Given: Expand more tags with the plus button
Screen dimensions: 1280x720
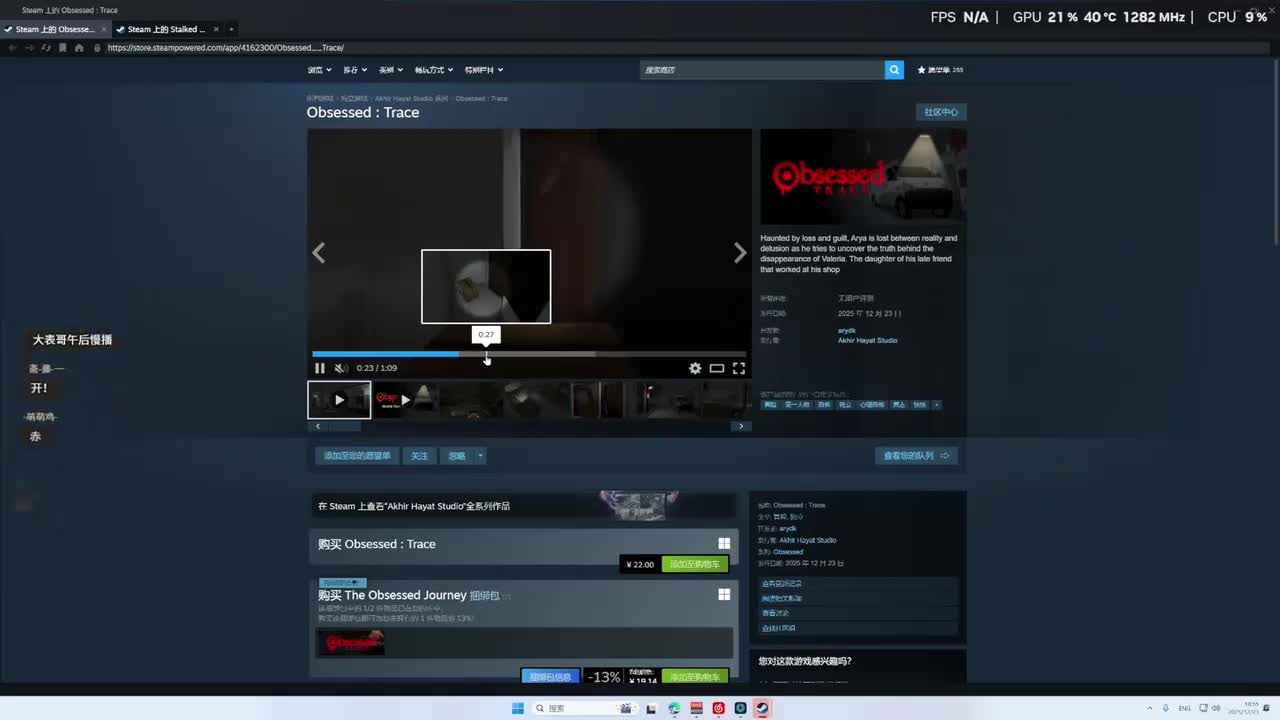Looking at the screenshot, I should (x=936, y=405).
